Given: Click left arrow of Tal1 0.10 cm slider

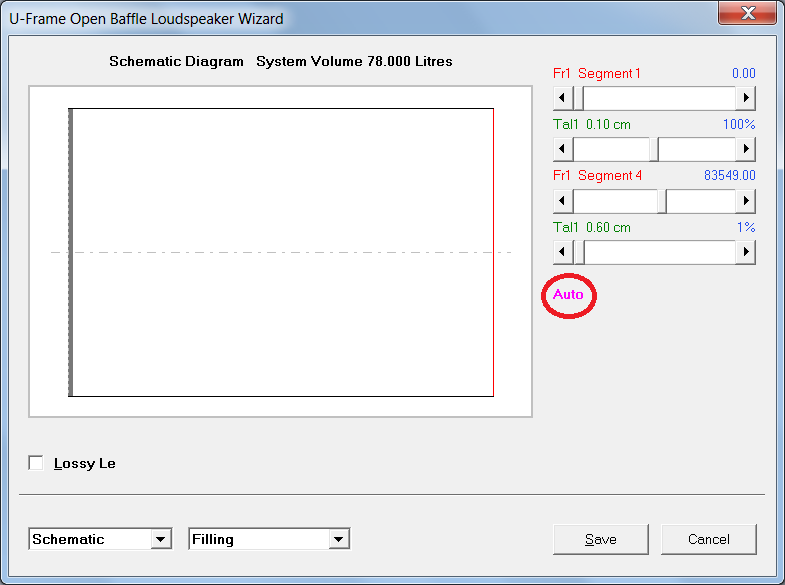Looking at the screenshot, I should tap(563, 149).
